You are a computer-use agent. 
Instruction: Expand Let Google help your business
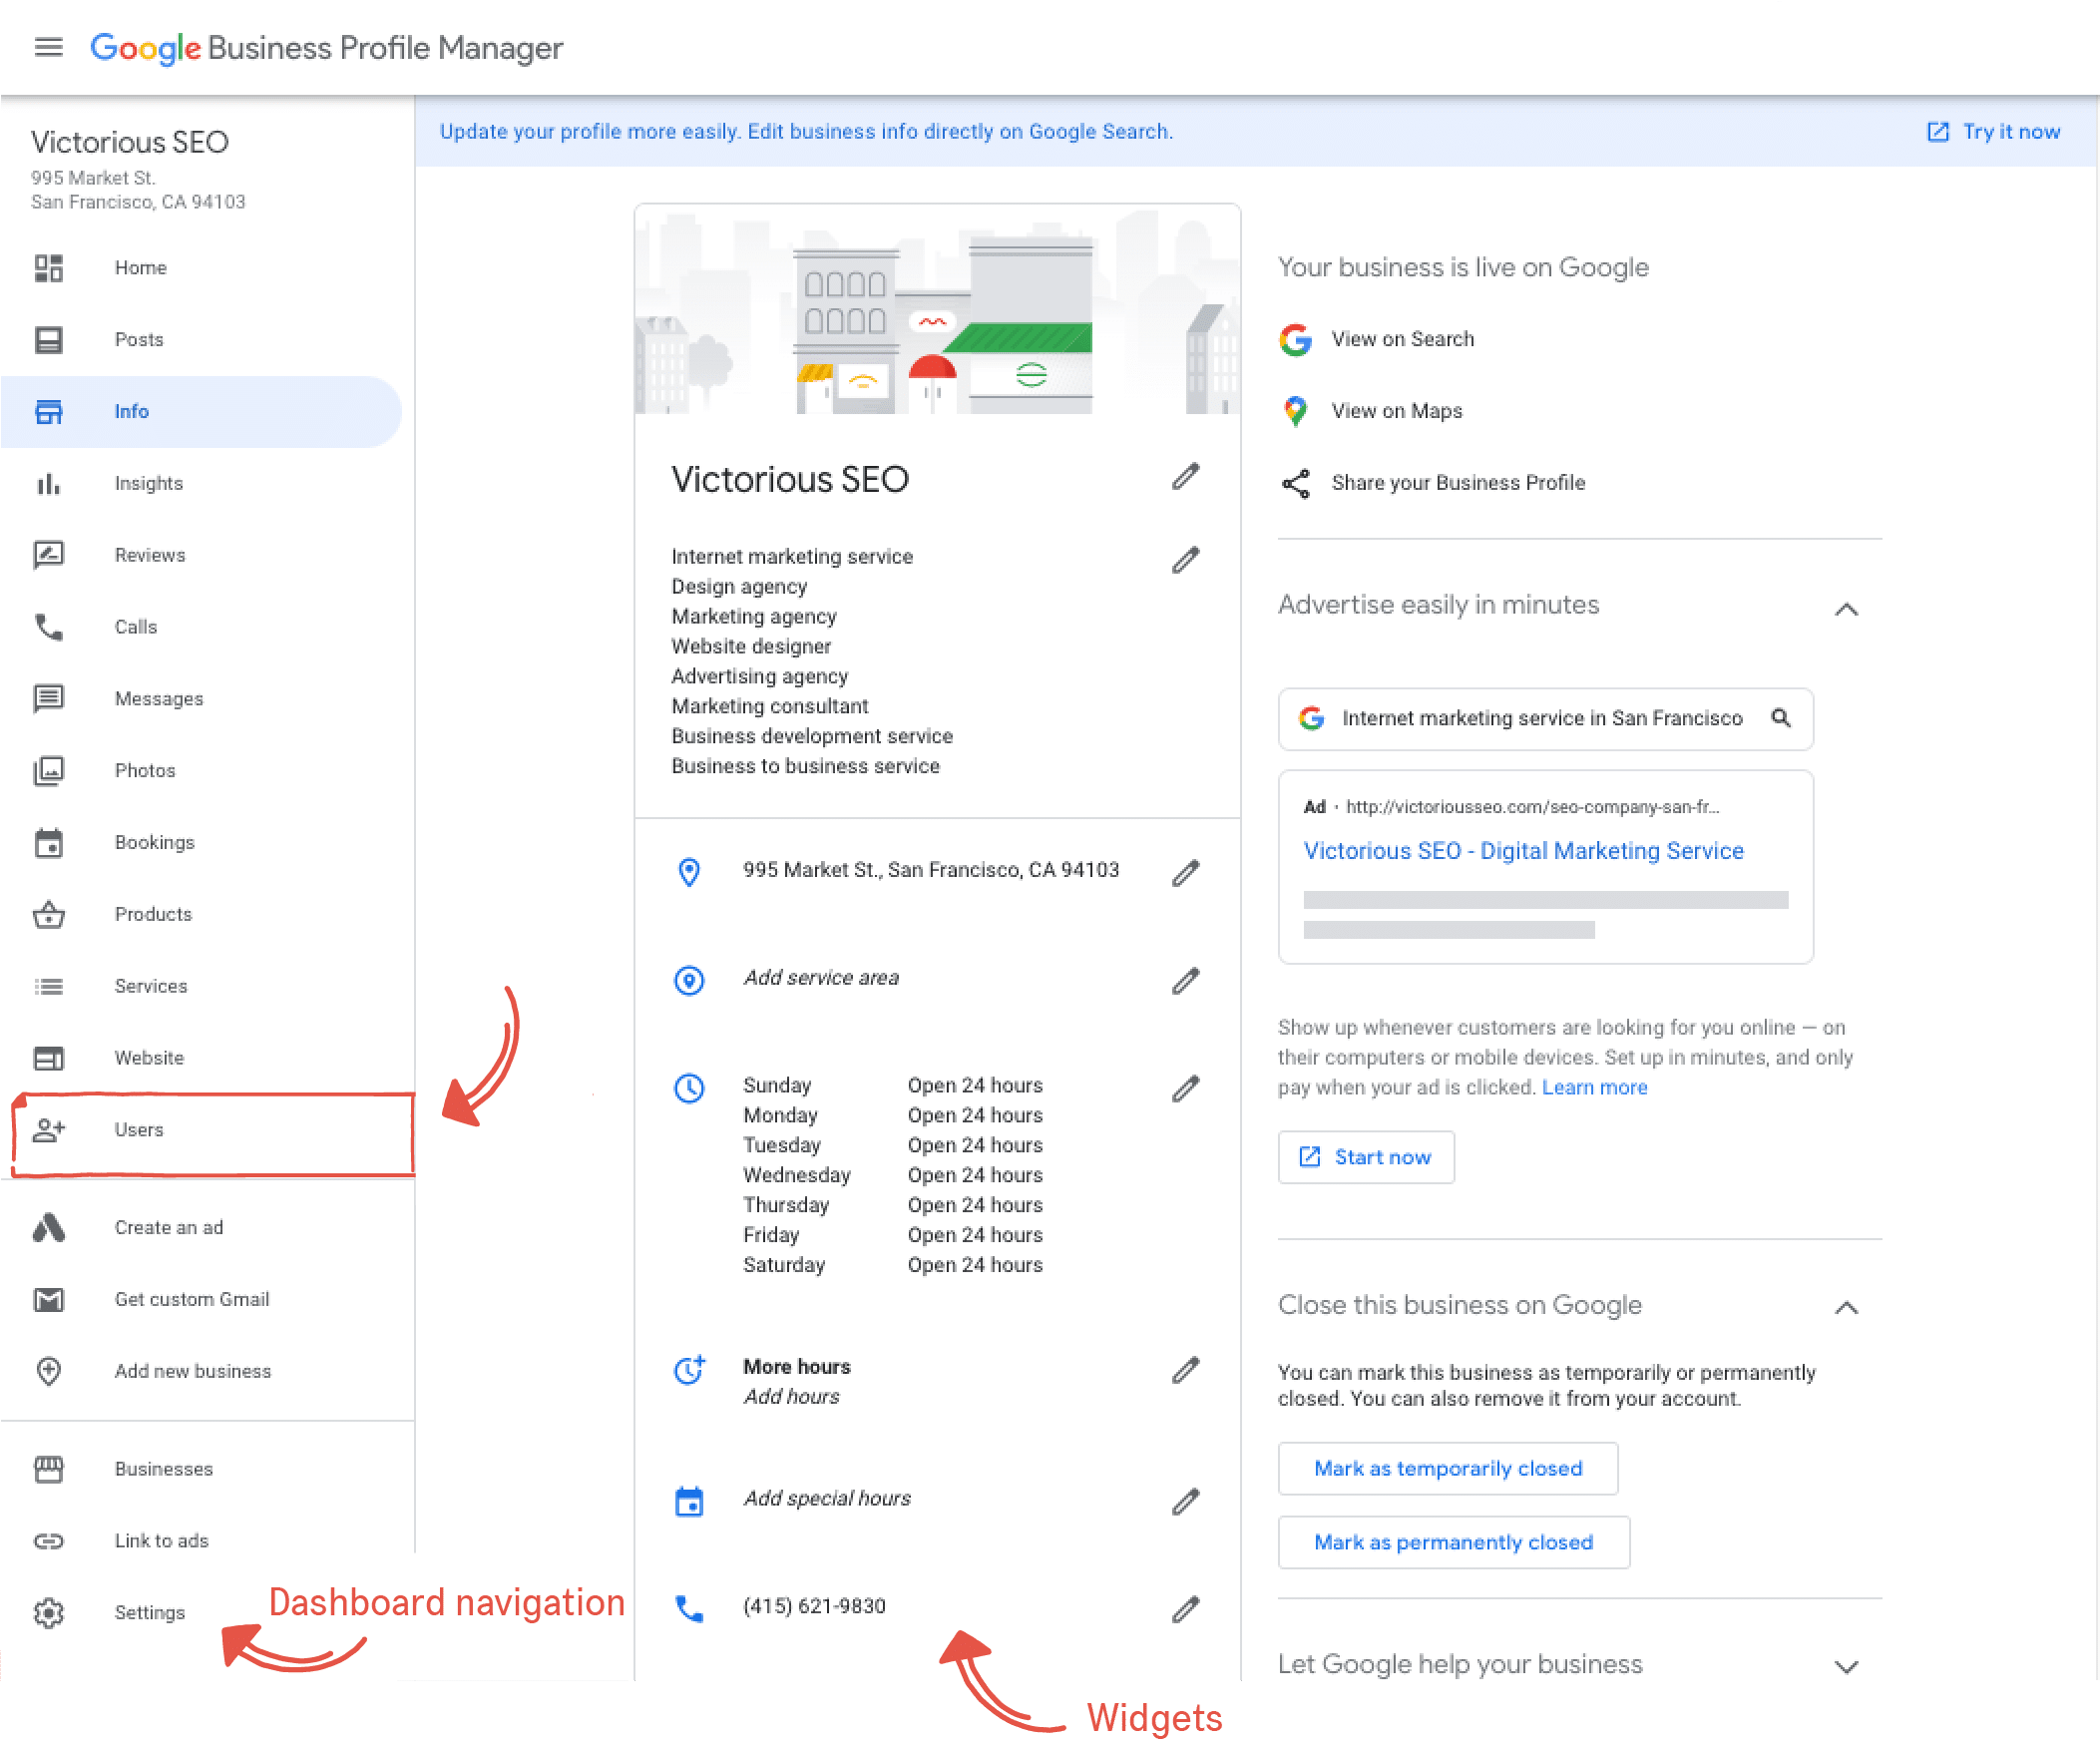[1847, 1666]
